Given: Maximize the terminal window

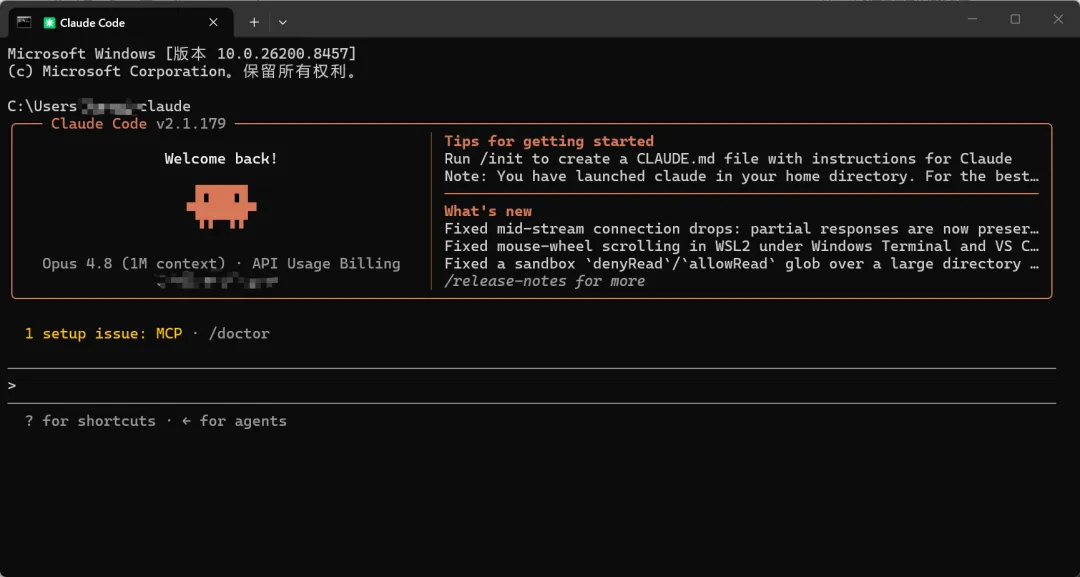Looking at the screenshot, I should click(1015, 19).
